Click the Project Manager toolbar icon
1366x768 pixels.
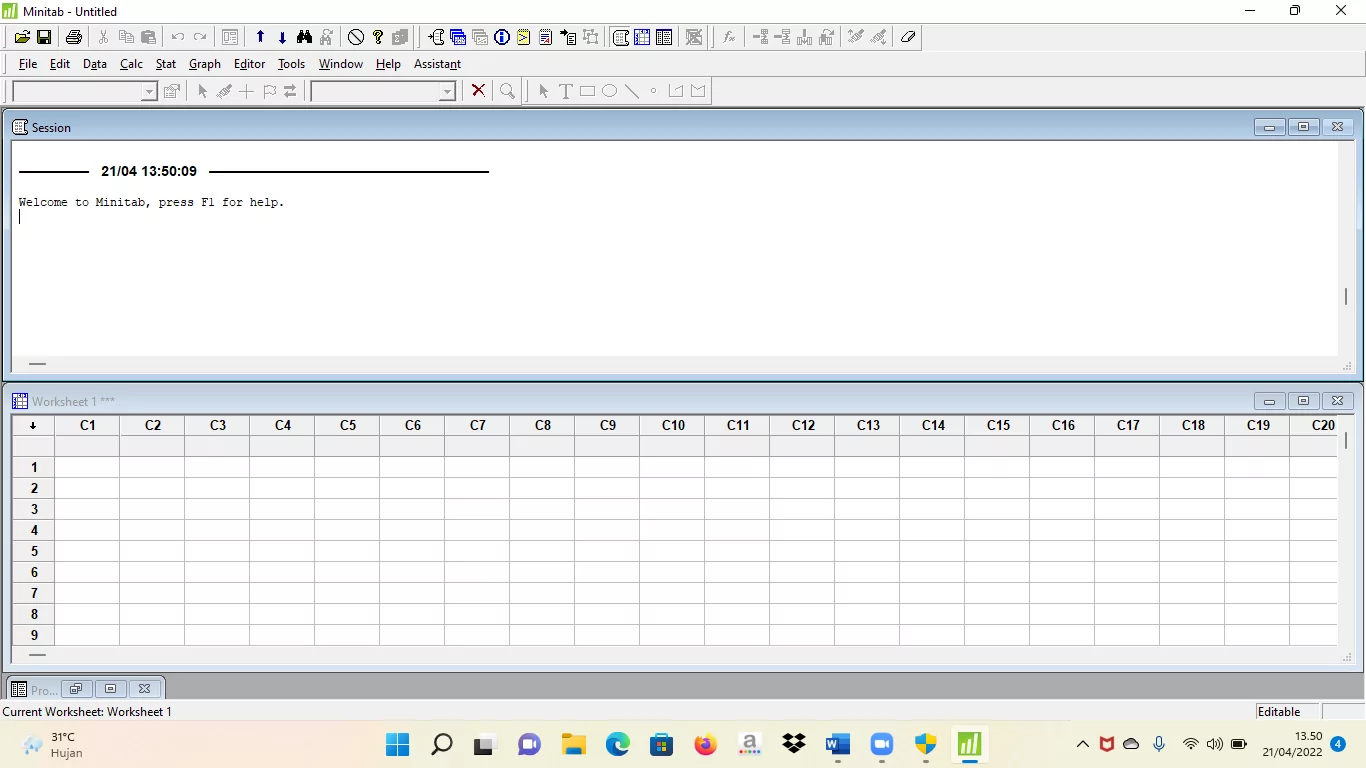664,37
